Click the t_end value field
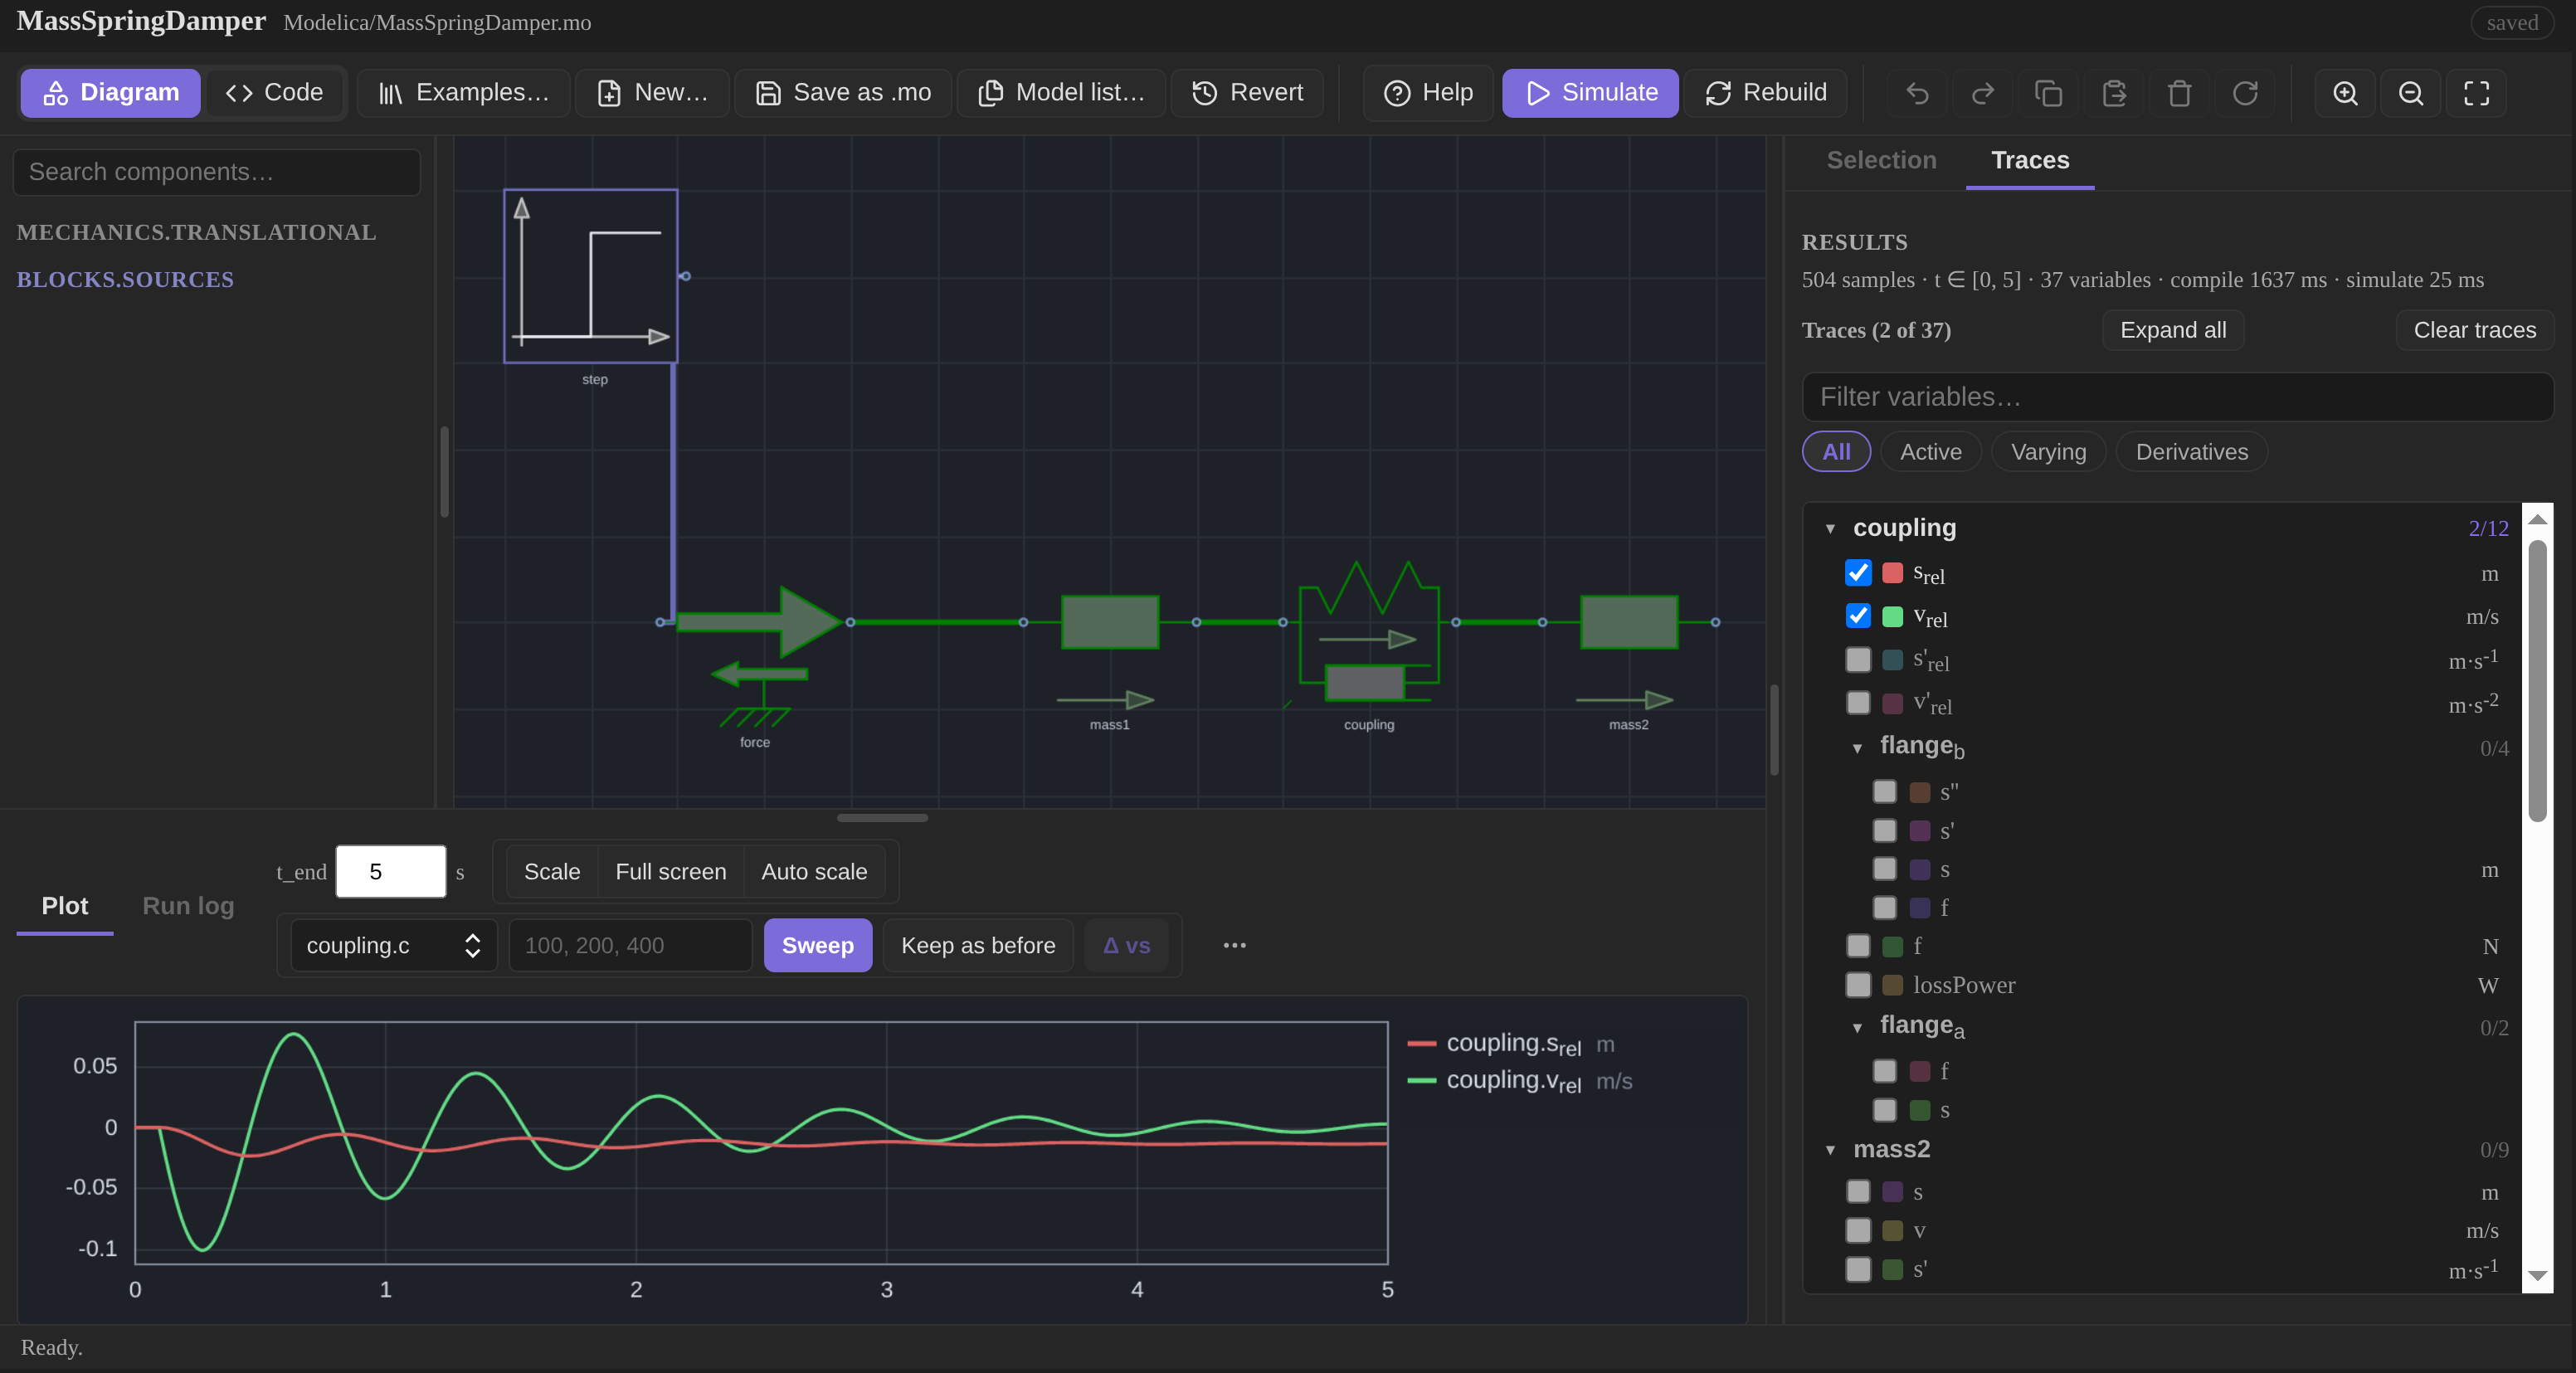This screenshot has height=1373, width=2576. click(x=390, y=871)
